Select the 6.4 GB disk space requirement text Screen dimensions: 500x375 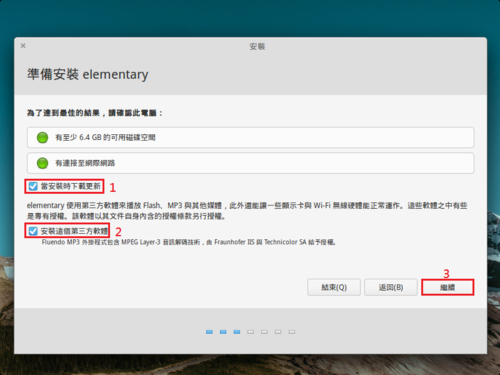(x=105, y=137)
